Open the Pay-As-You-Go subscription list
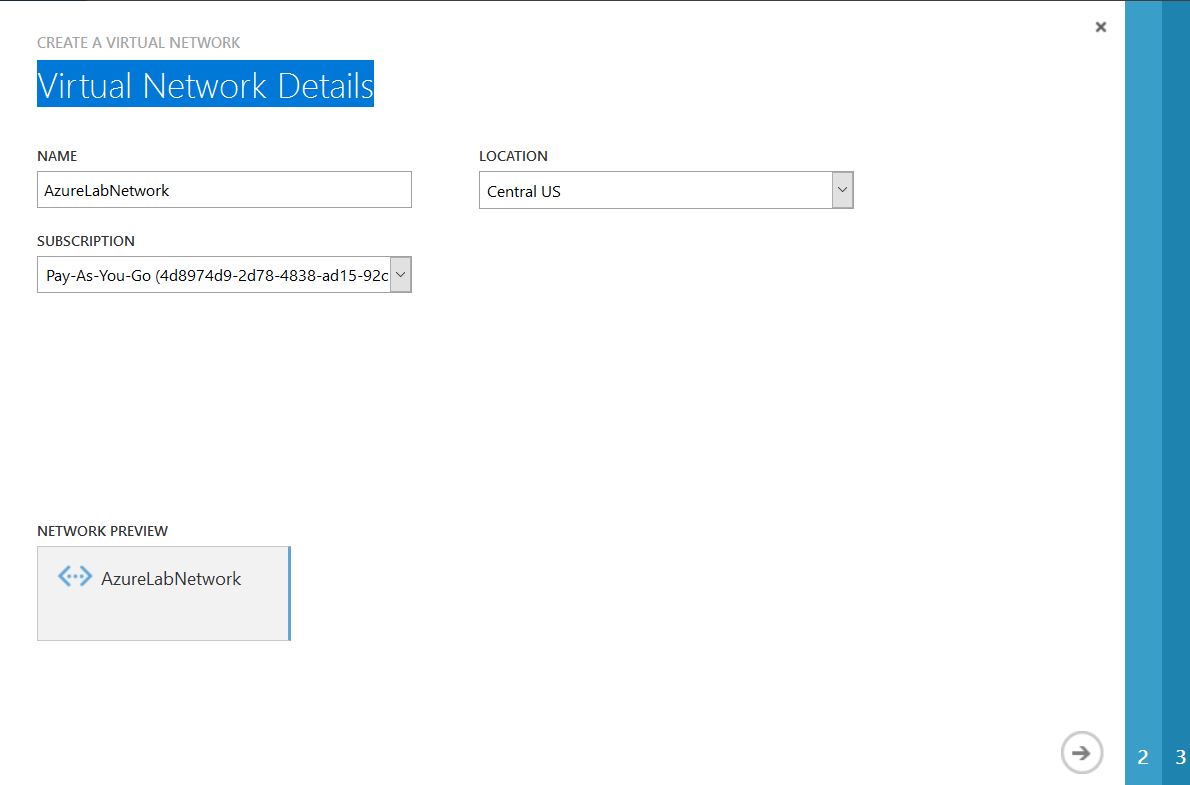Image resolution: width=1190 pixels, height=785 pixels. (214, 275)
